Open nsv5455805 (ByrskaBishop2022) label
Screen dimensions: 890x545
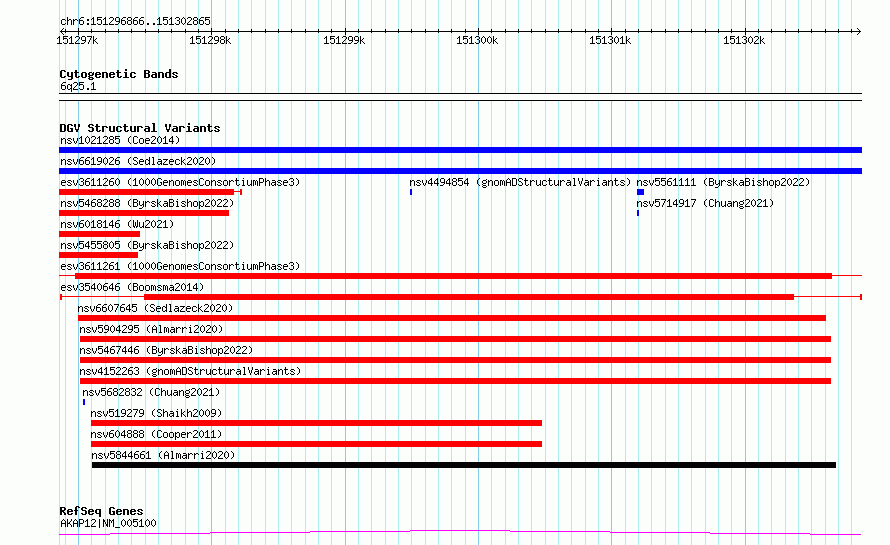(x=147, y=245)
